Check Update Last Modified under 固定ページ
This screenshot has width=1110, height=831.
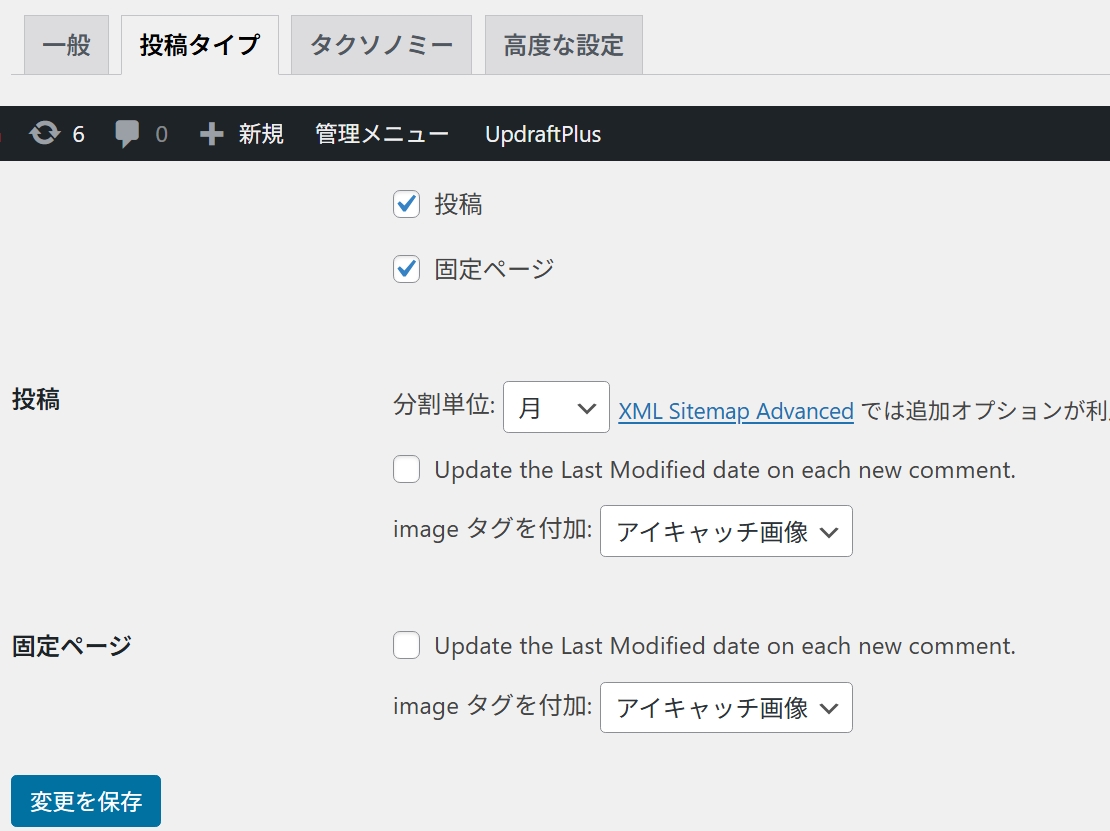pyautogui.click(x=406, y=645)
